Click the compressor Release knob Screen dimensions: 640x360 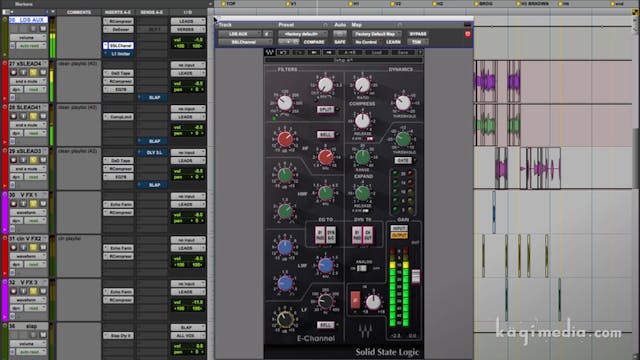[362, 120]
